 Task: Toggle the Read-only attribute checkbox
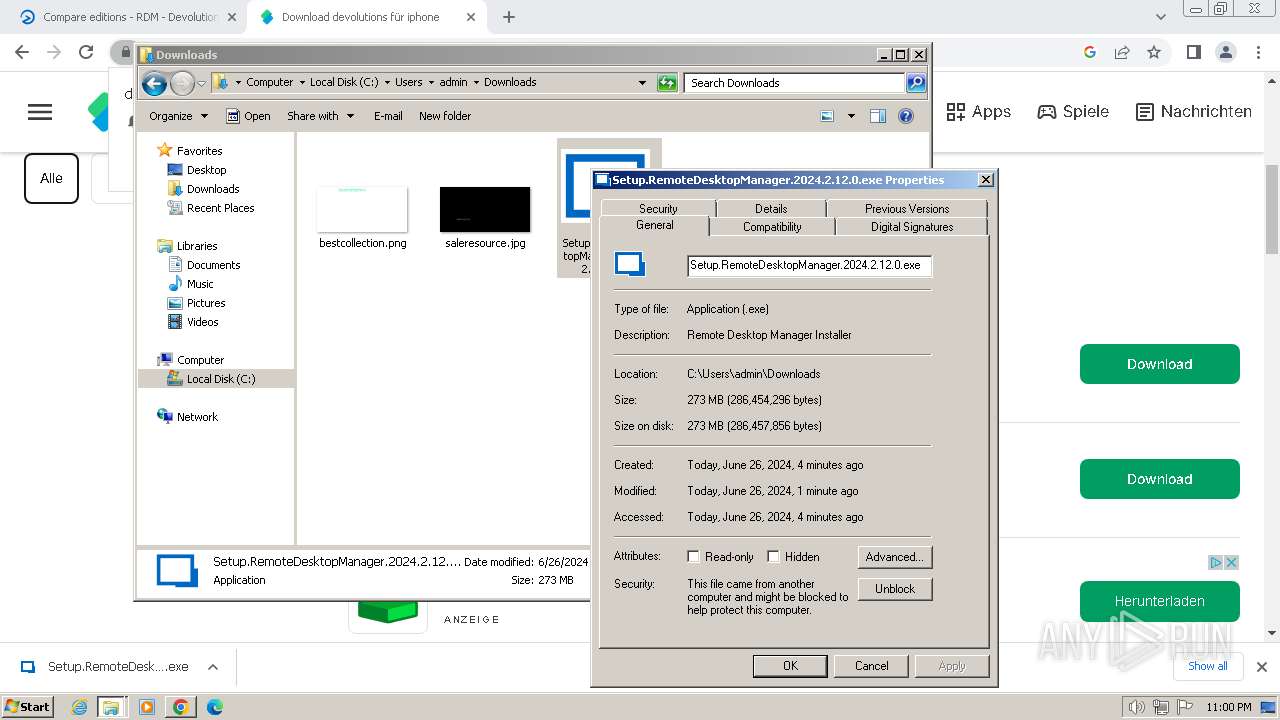click(693, 557)
